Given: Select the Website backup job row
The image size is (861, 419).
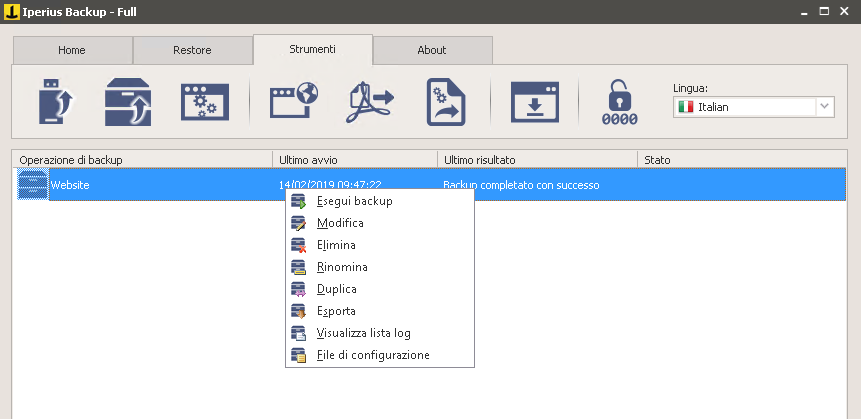Looking at the screenshot, I should pos(429,185).
